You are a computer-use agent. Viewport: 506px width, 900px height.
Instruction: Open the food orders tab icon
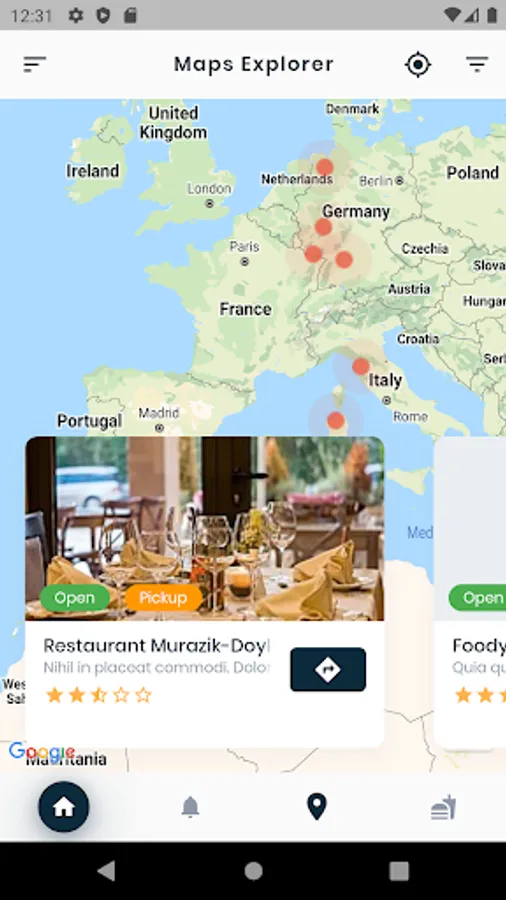tap(443, 807)
